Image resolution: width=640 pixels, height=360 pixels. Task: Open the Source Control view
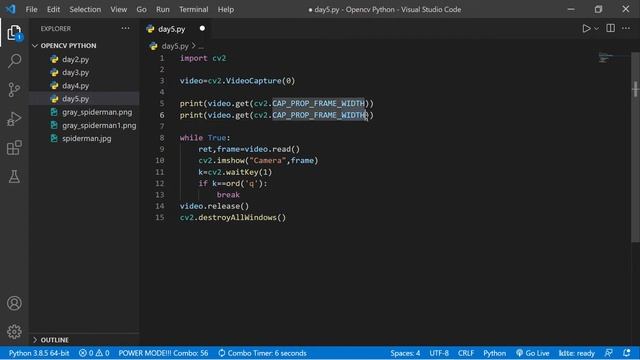coord(14,90)
